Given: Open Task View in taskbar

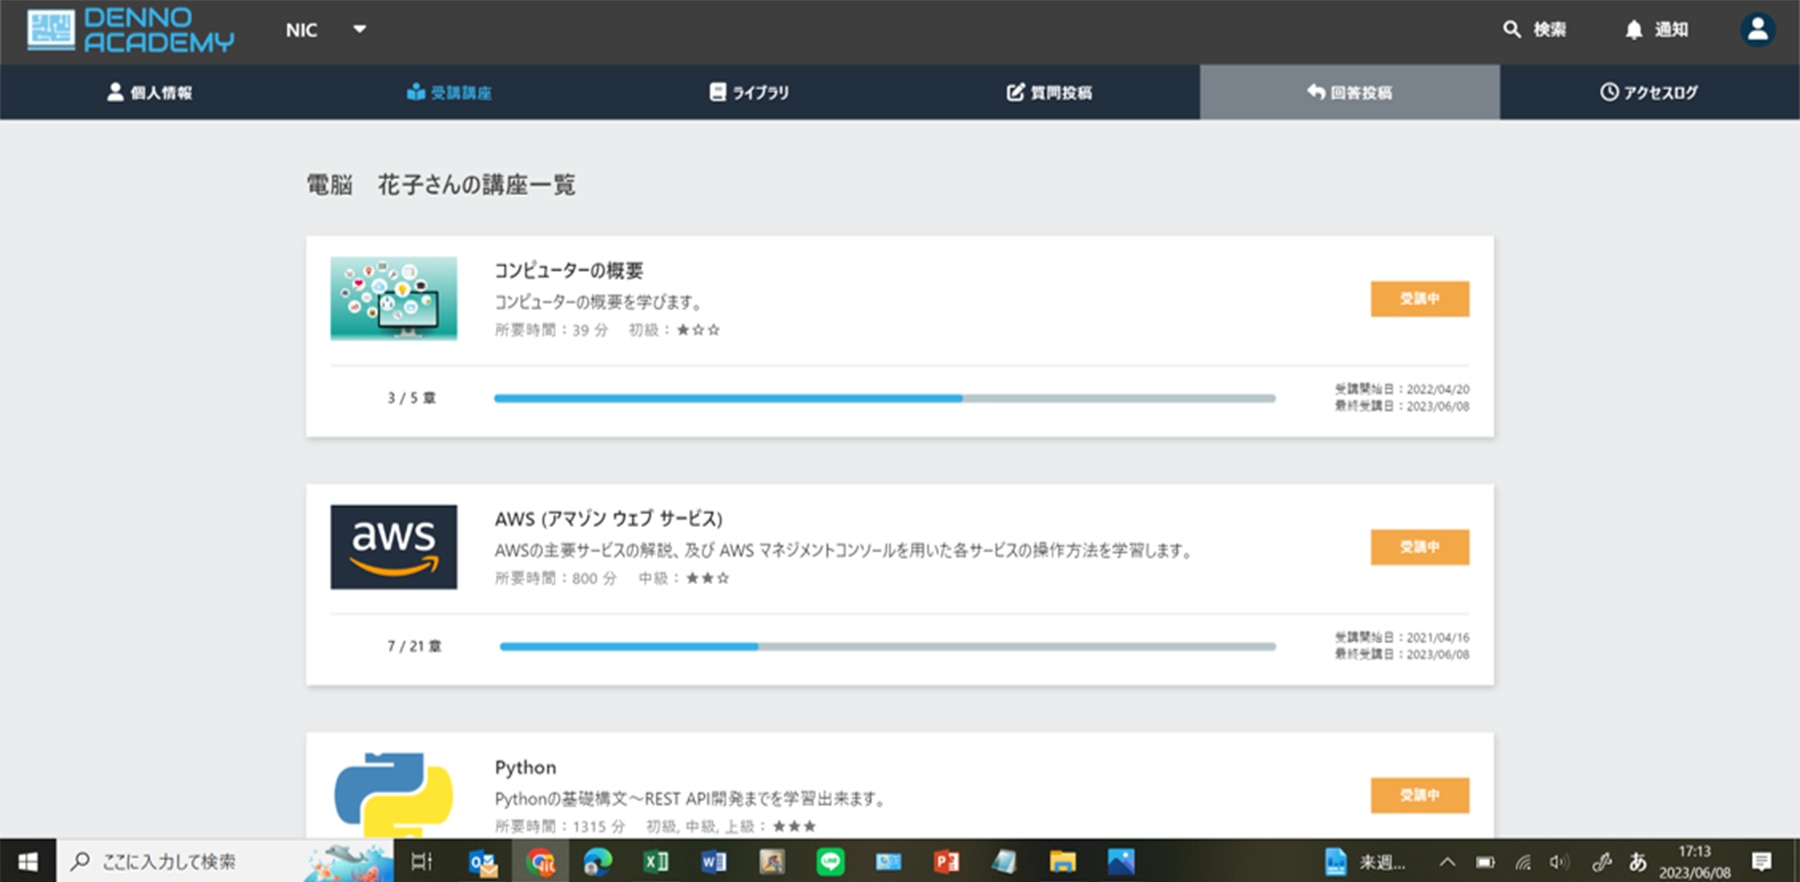Looking at the screenshot, I should click(422, 861).
